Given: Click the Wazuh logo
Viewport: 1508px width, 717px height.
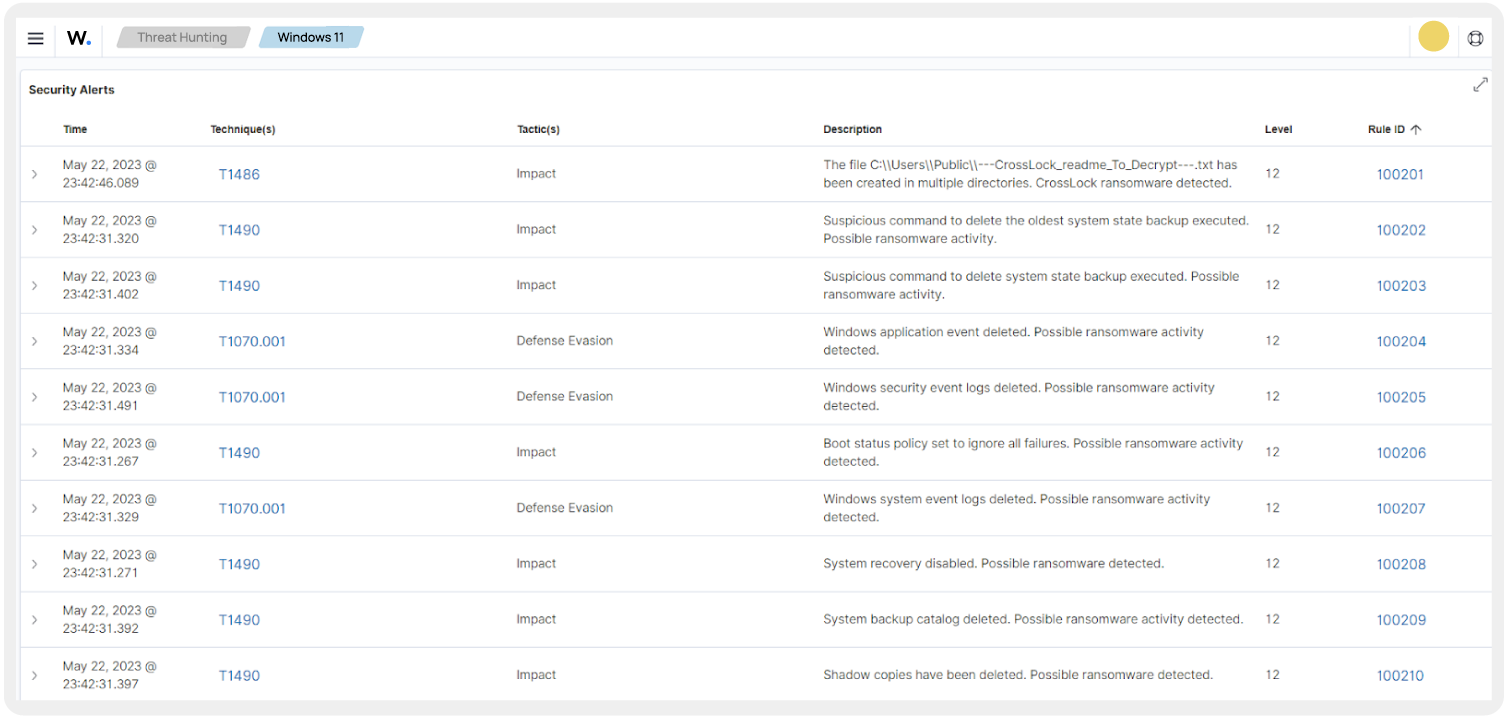Looking at the screenshot, I should 78,38.
